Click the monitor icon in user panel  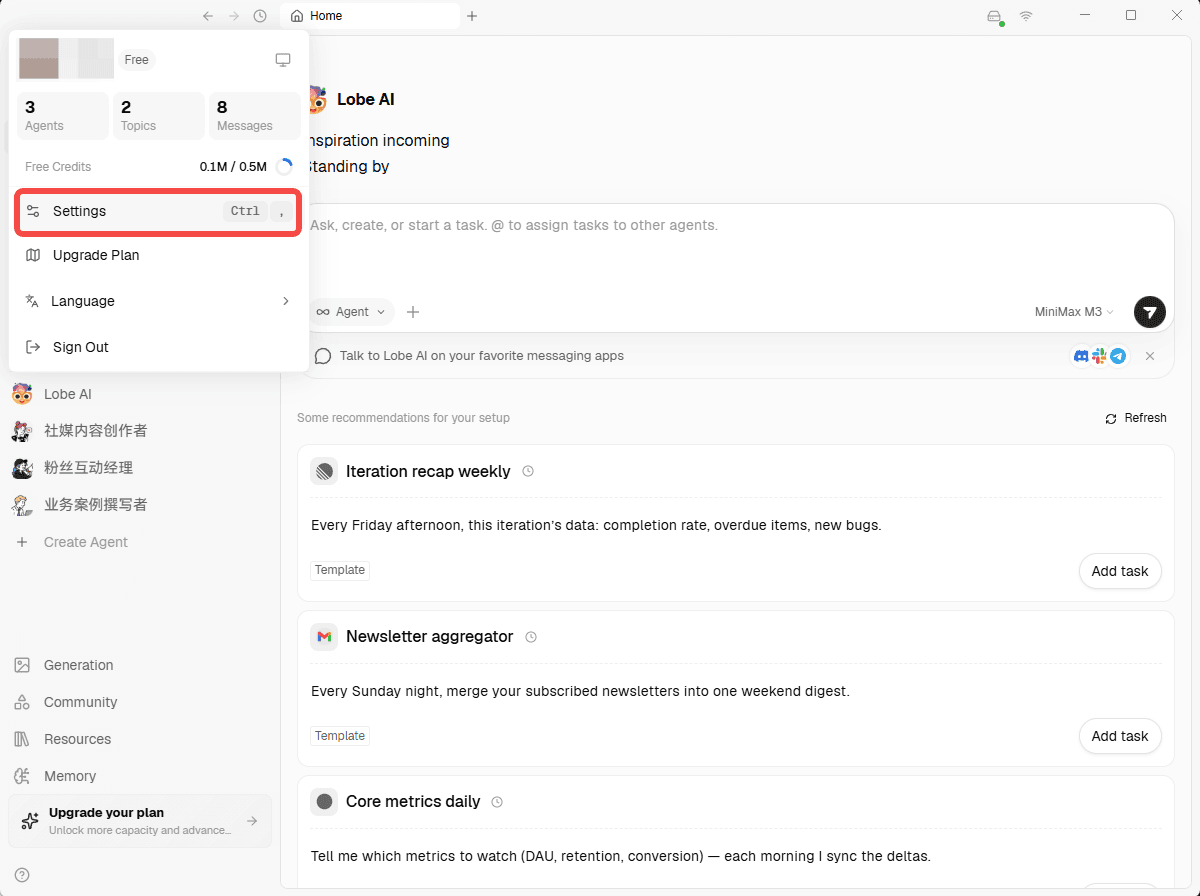coord(283,60)
